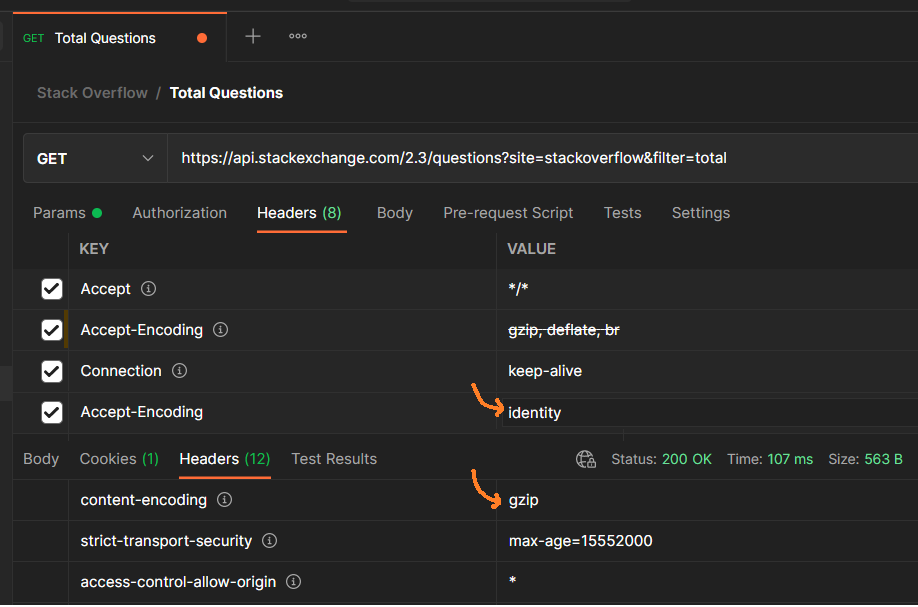This screenshot has width=918, height=607.
Task: Click the Size 563 B indicator
Action: coord(865,459)
